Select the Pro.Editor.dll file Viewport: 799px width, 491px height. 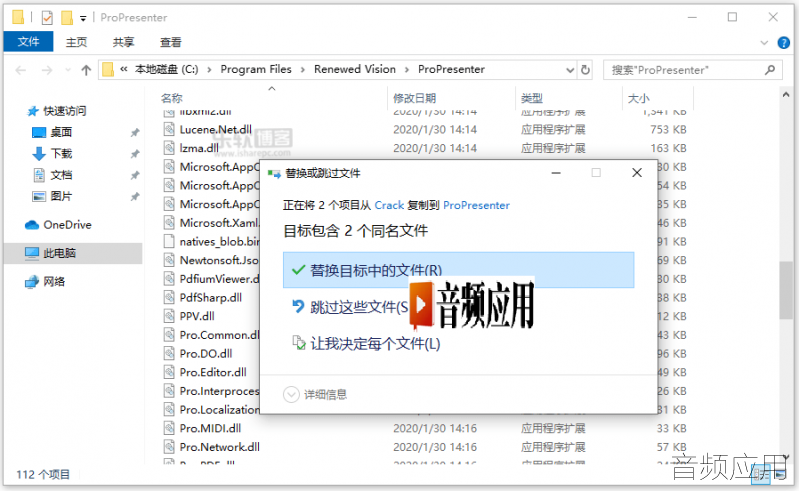pyautogui.click(x=213, y=372)
